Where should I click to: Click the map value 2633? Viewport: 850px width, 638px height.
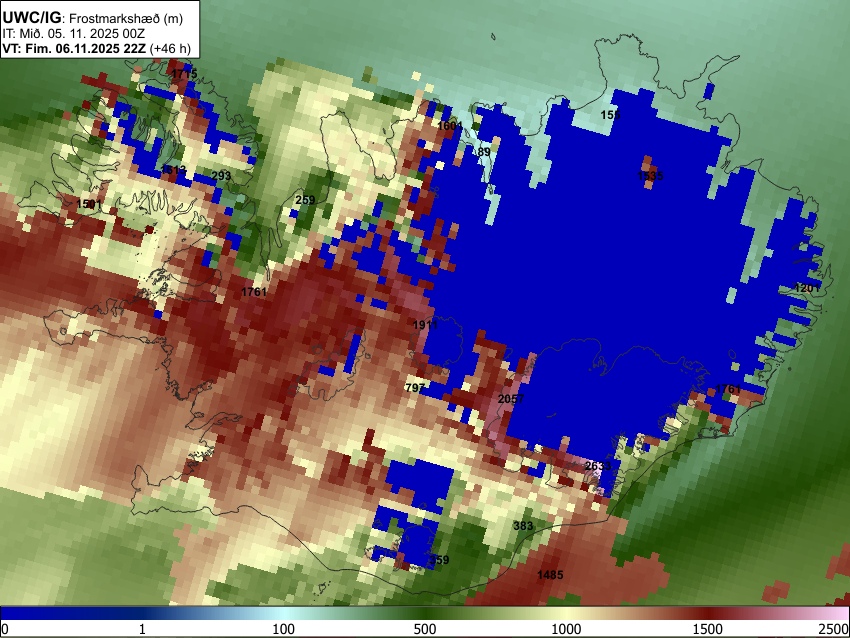(598, 466)
